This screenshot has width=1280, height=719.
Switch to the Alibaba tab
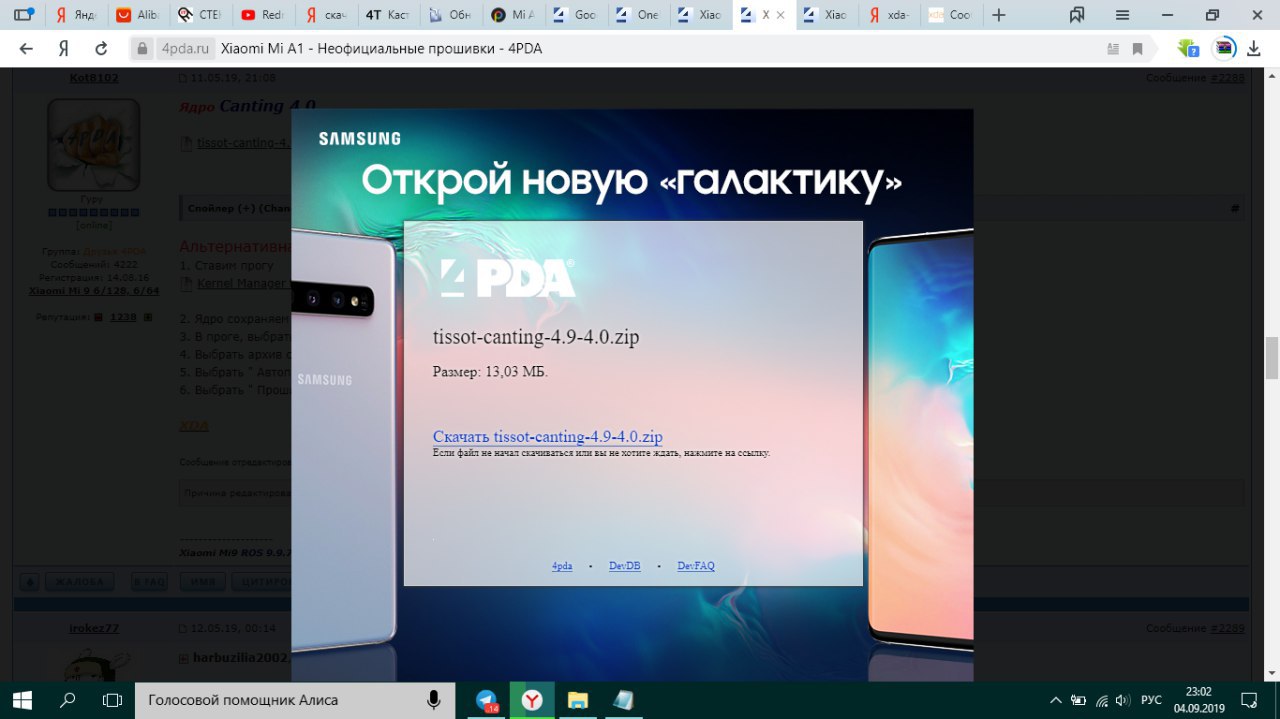point(137,15)
